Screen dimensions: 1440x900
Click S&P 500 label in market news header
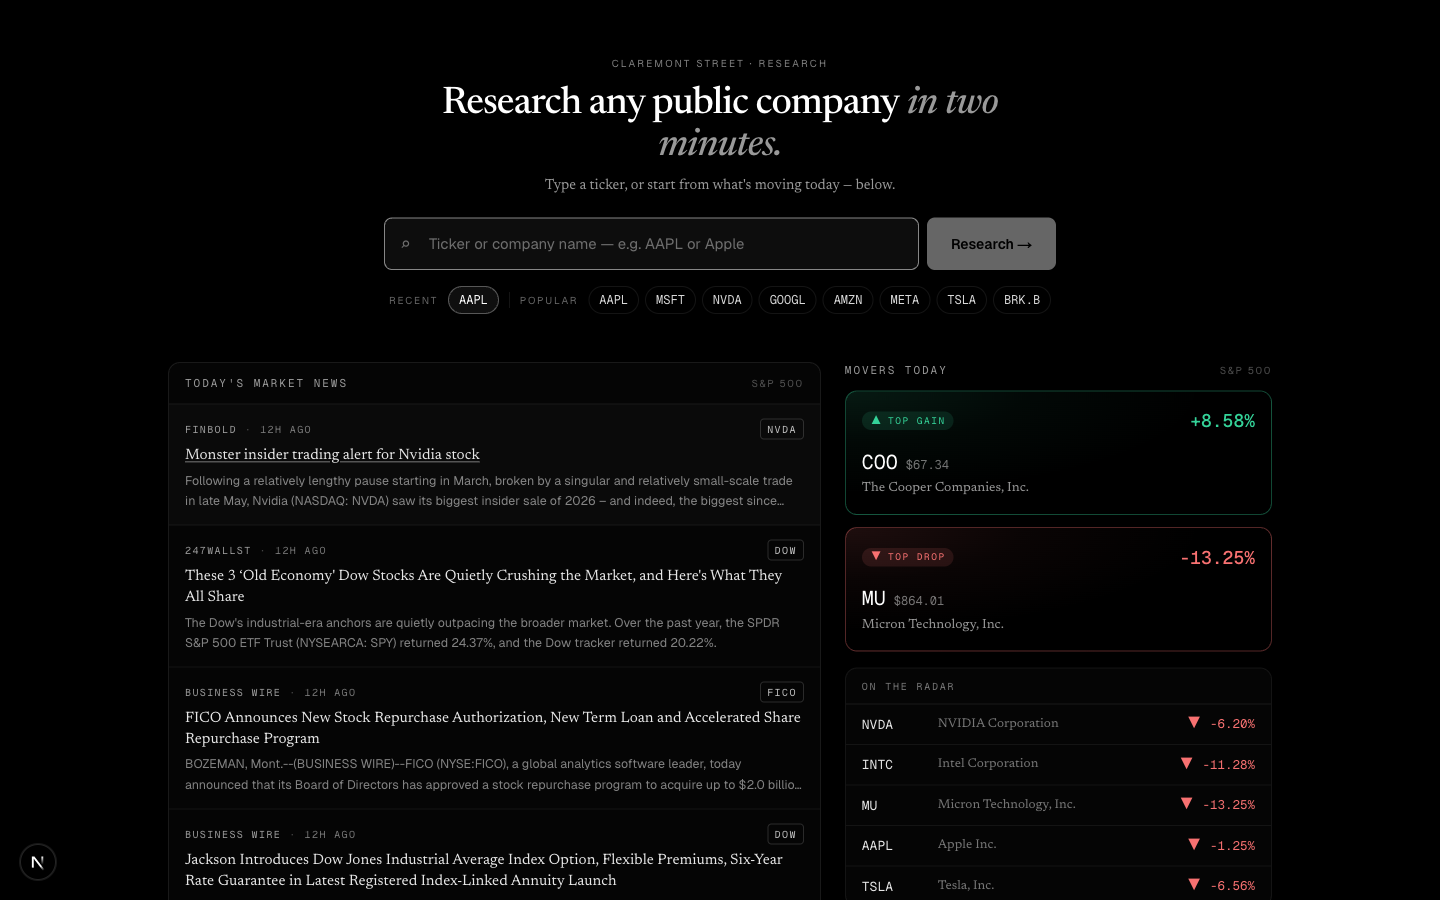(777, 383)
